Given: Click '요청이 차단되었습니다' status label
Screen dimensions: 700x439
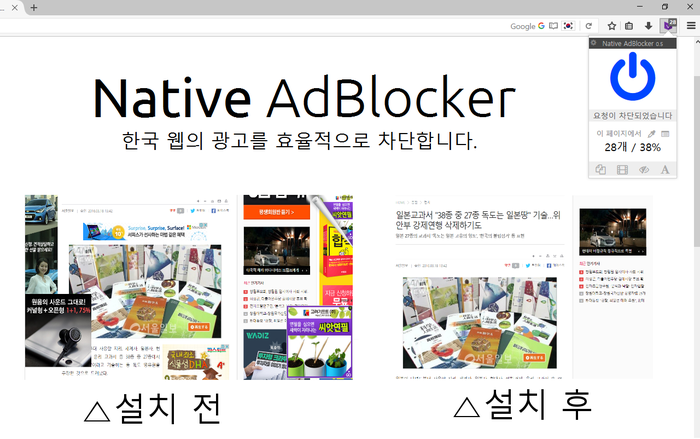Looking at the screenshot, I should point(633,116).
